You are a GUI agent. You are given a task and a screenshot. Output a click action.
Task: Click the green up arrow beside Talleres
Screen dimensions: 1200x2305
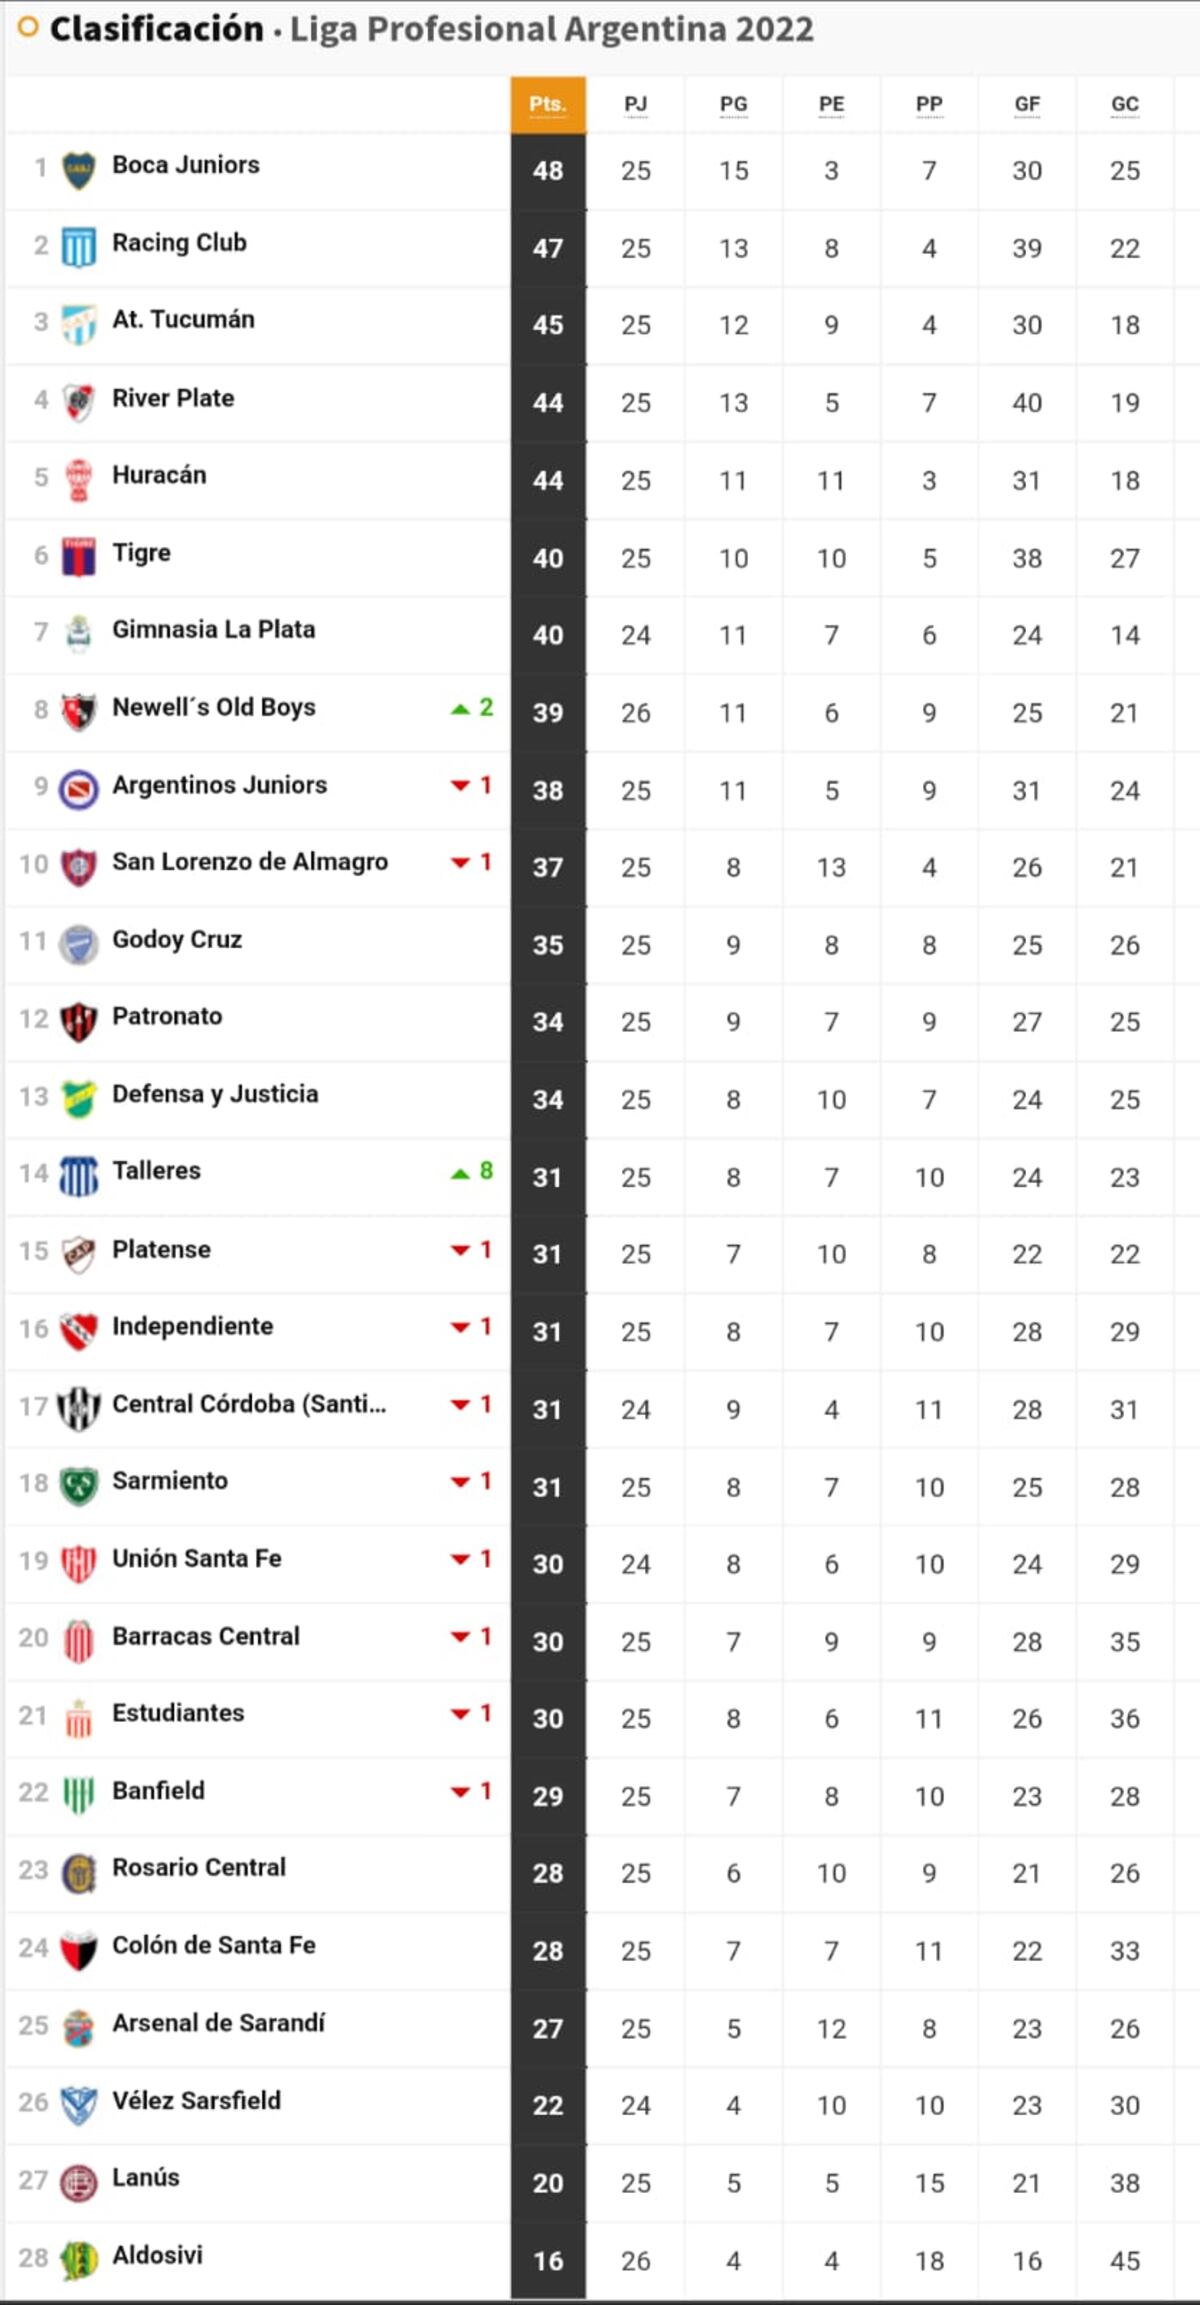[460, 1172]
